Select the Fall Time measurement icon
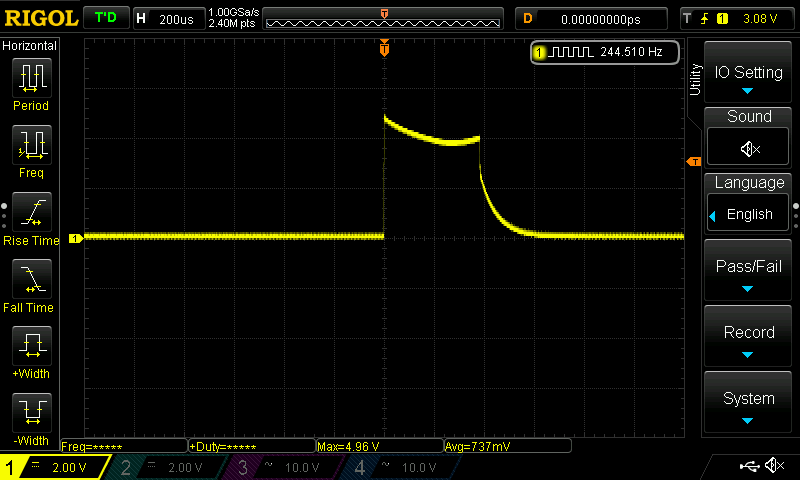Viewport: 800px width, 480px height. point(32,279)
